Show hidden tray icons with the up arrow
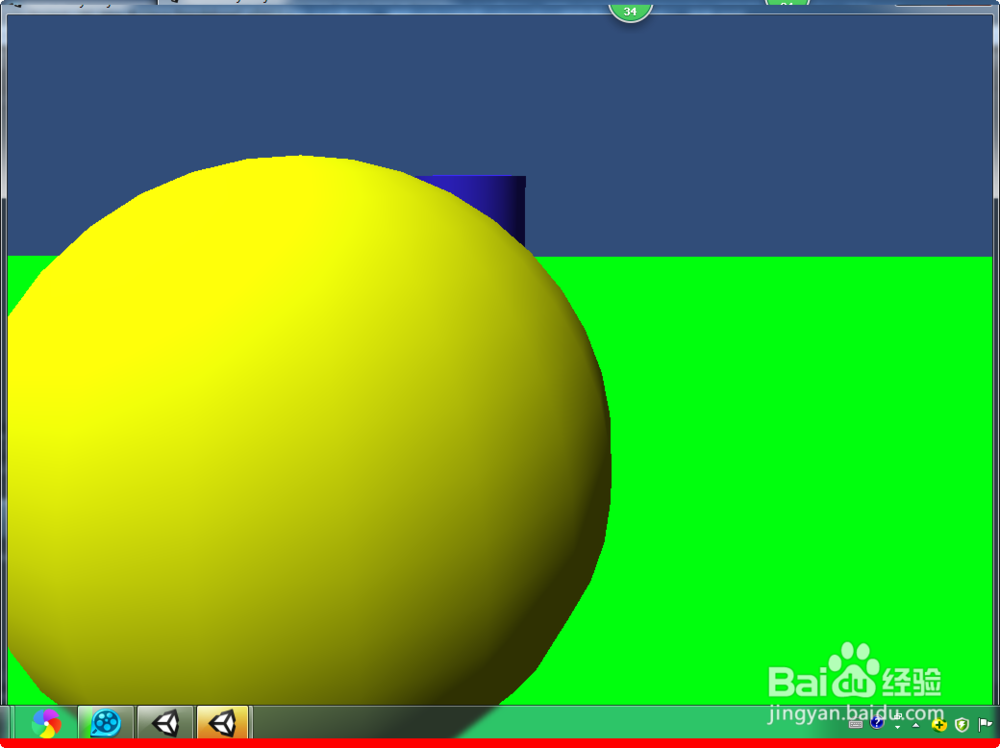This screenshot has height=748, width=1000. [916, 725]
